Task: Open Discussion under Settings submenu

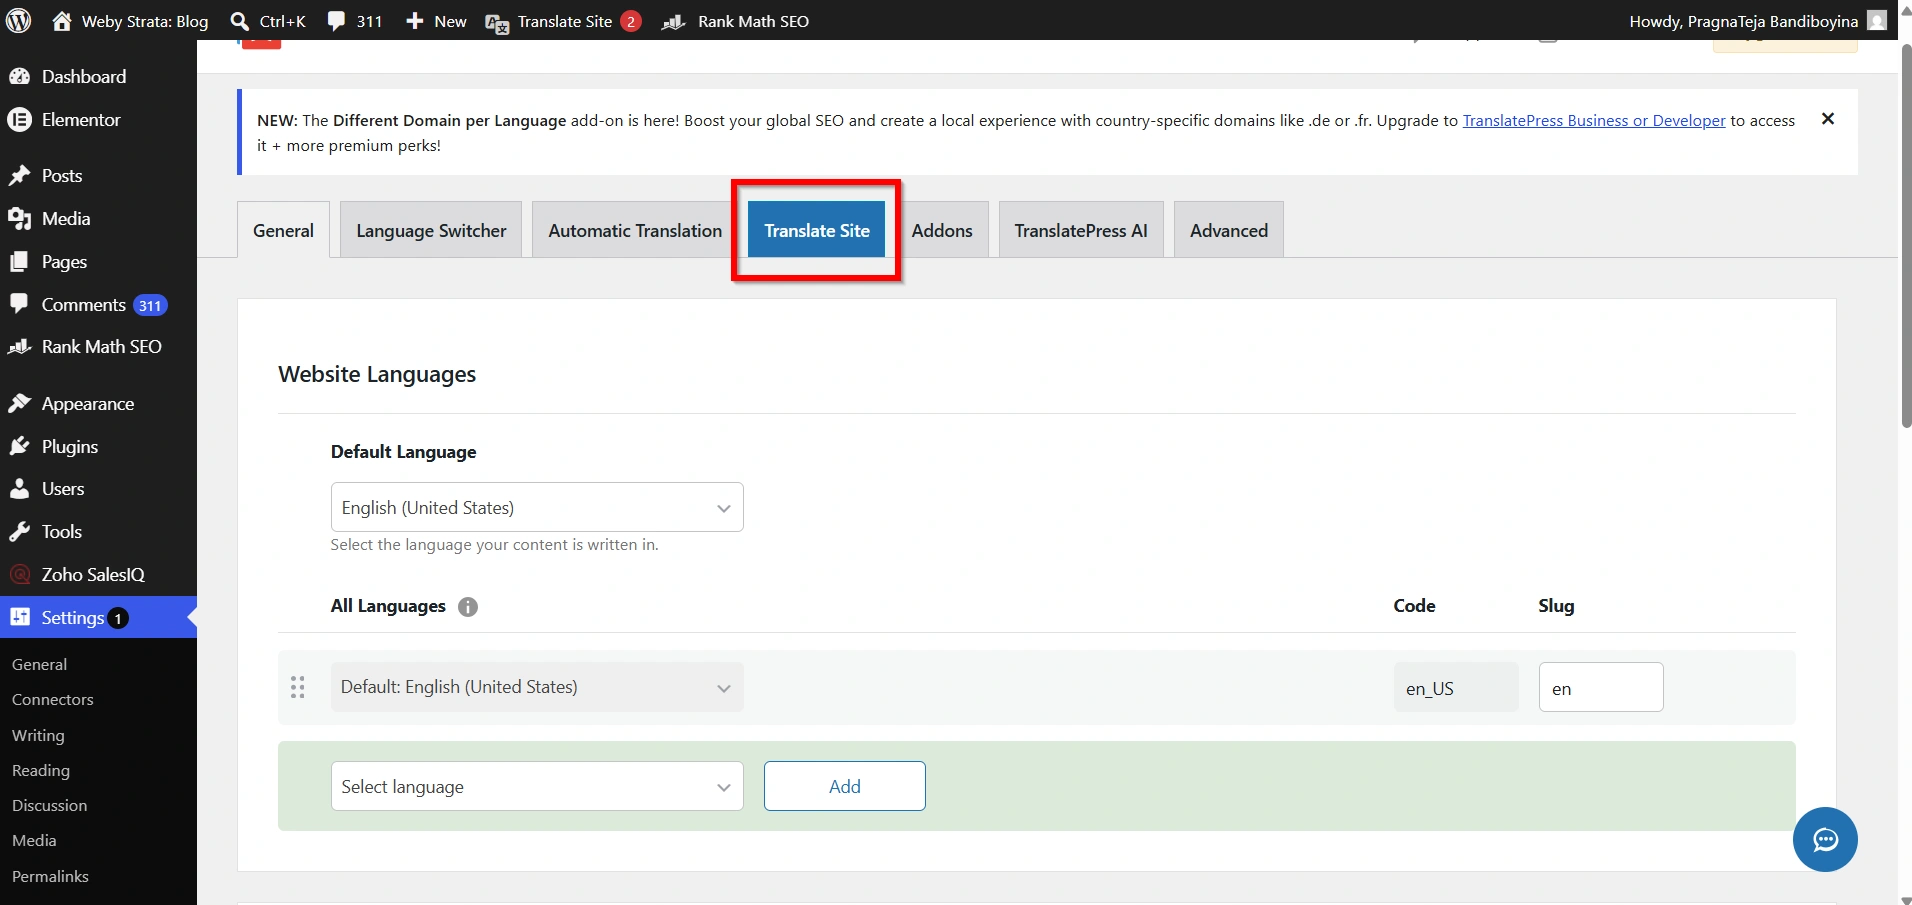Action: tap(50, 806)
